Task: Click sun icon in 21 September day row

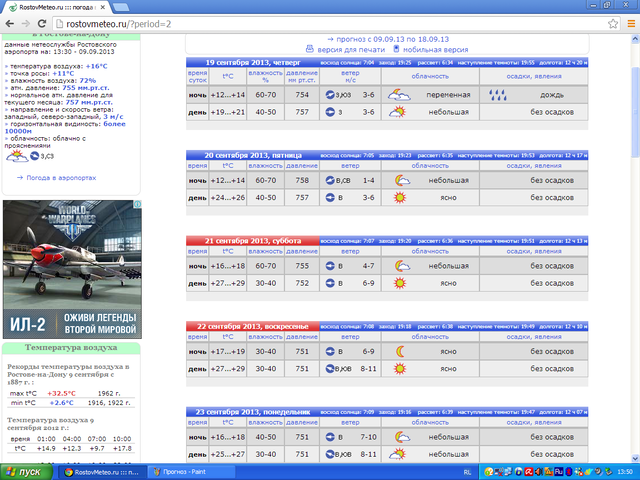Action: (400, 283)
